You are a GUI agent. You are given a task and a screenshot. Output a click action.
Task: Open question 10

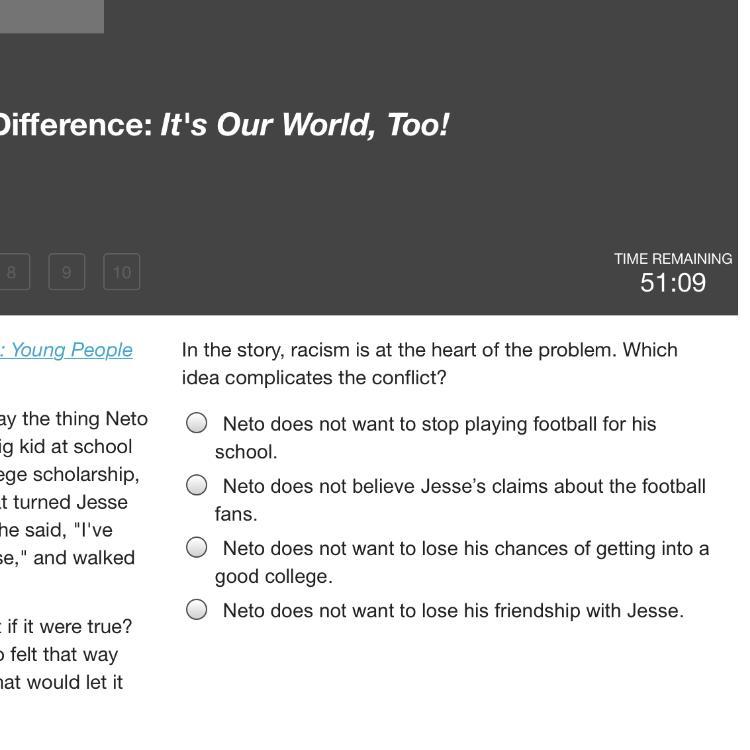click(x=122, y=272)
